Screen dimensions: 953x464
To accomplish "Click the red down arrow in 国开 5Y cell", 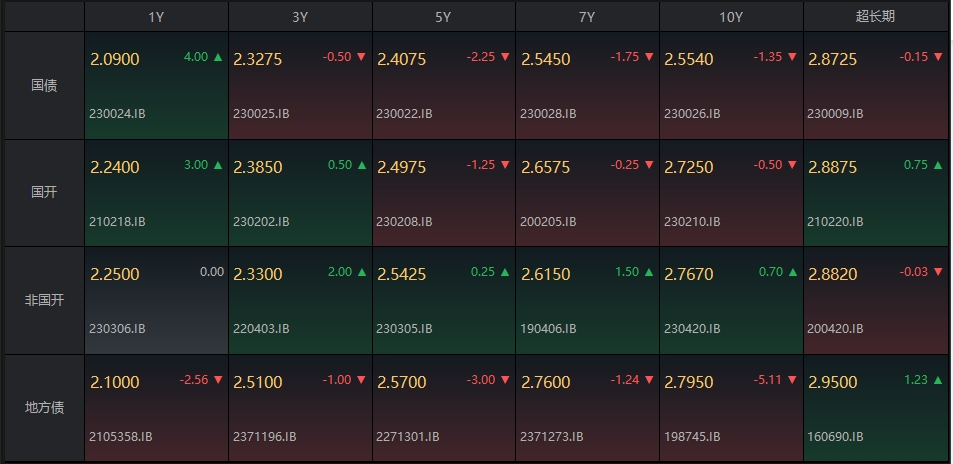I will (506, 165).
